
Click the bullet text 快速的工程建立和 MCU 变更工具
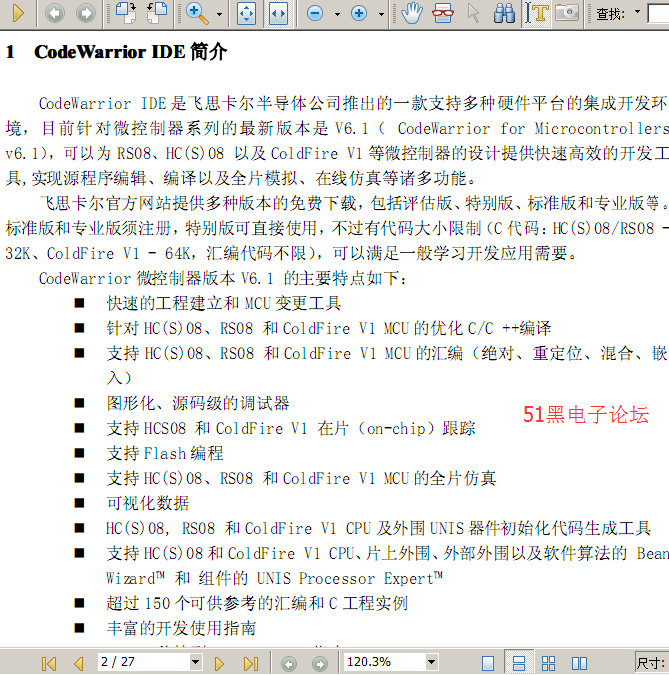(x=224, y=303)
